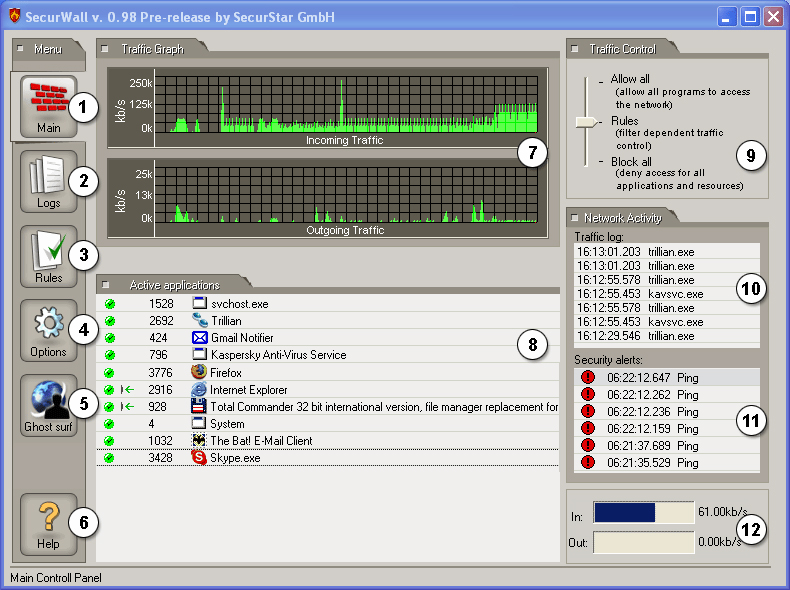
Task: Open the Options gear button
Action: tap(49, 331)
